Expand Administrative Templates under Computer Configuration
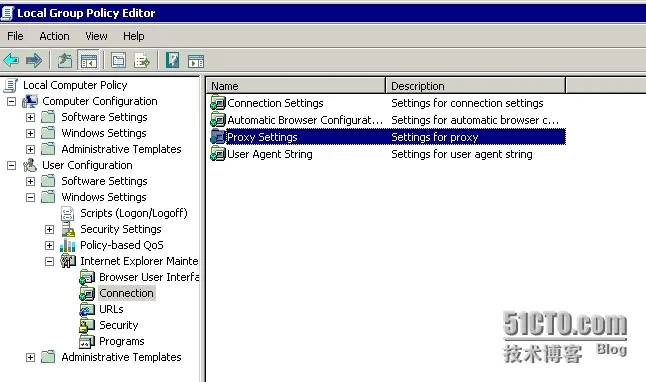This screenshot has height=382, width=646. click(x=30, y=149)
